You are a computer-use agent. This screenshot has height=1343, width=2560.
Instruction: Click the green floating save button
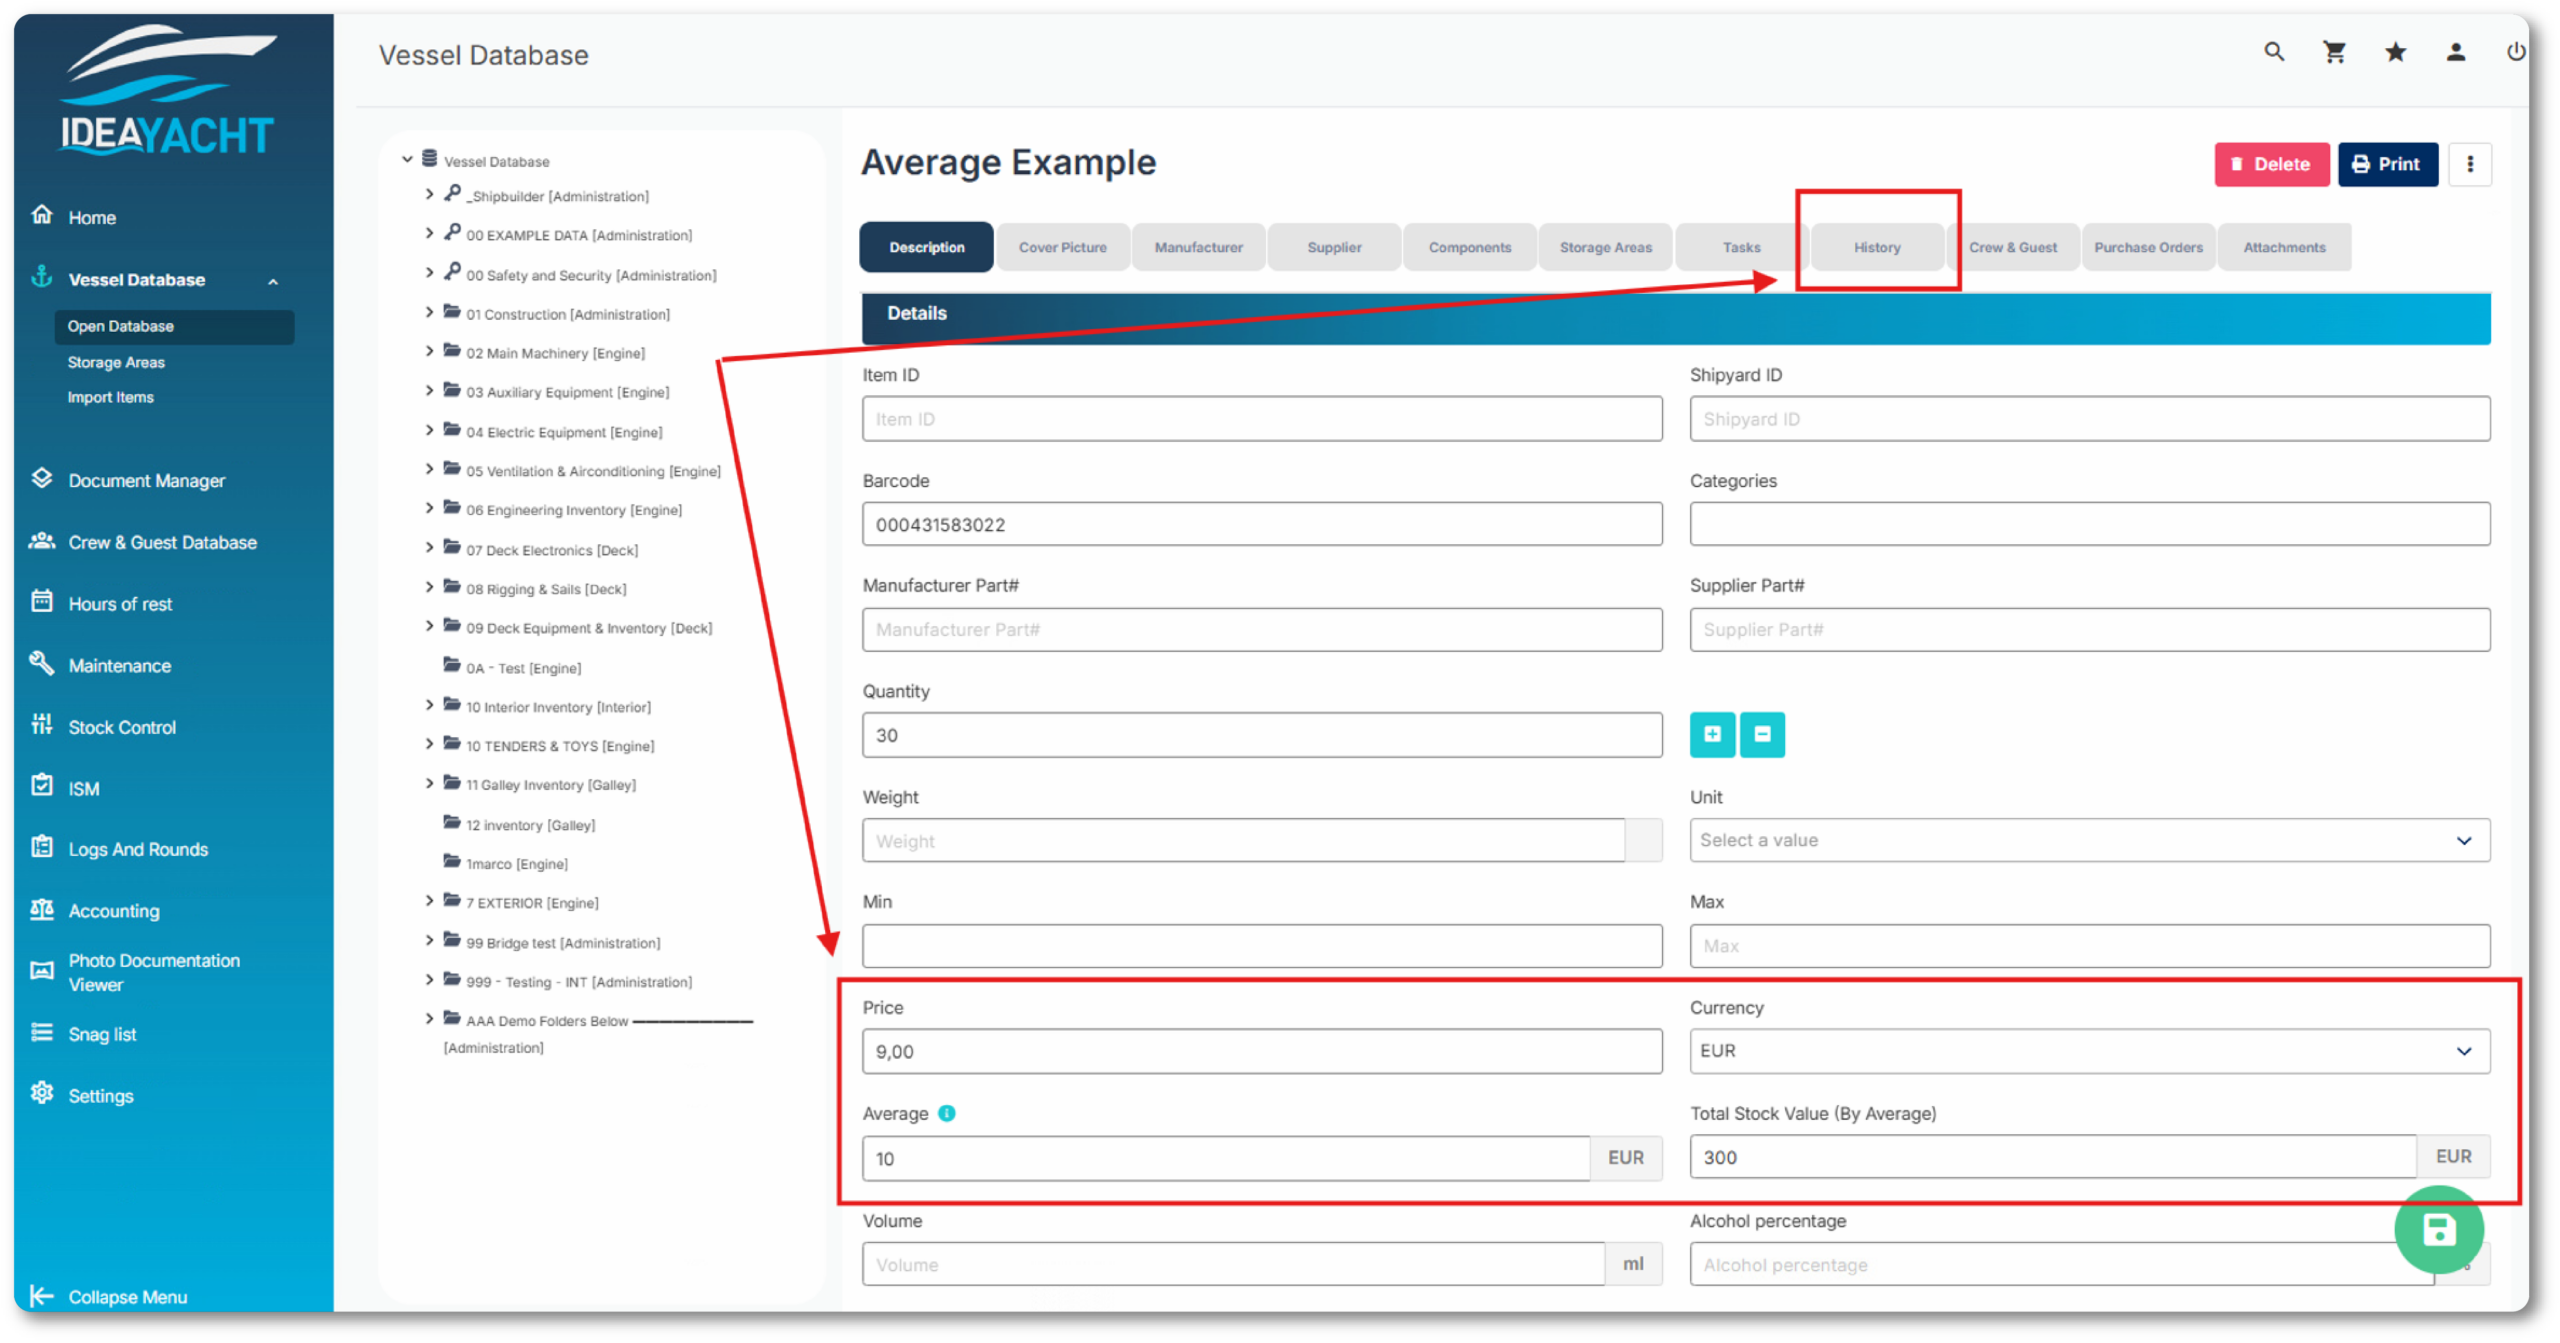point(2438,1229)
